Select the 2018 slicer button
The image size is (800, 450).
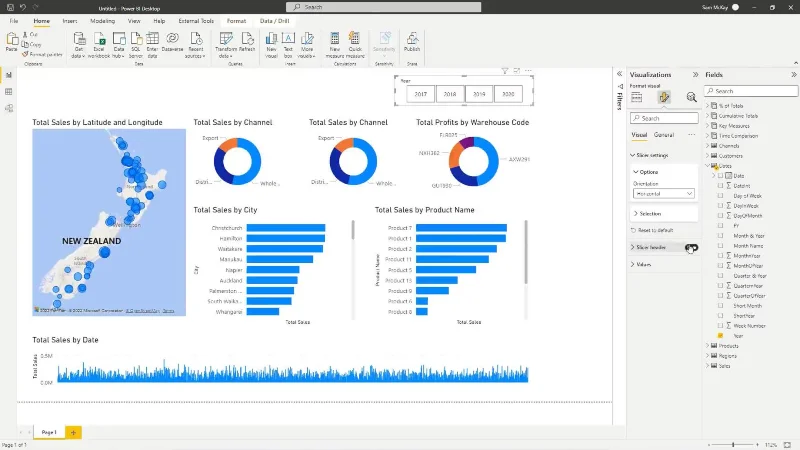pyautogui.click(x=450, y=94)
